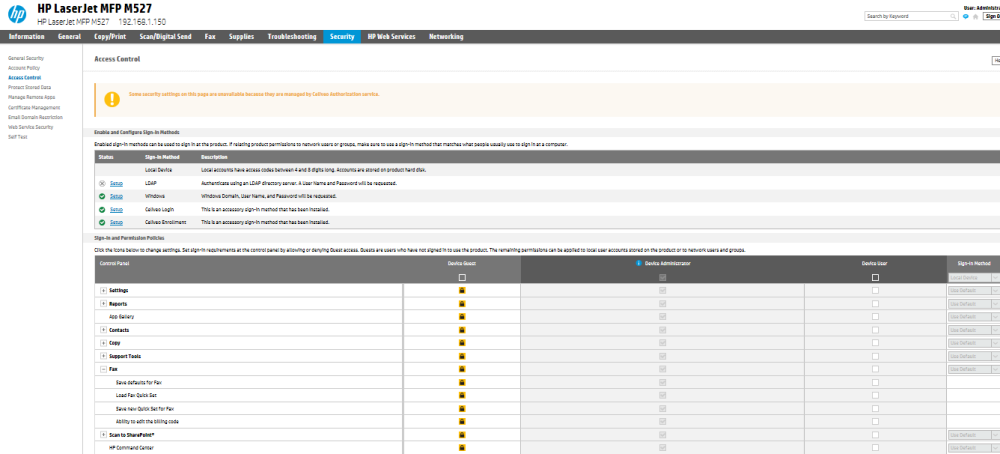Screen dimensions: 1000x454
Task: Check Device User for Reports row
Action: [x=875, y=304]
